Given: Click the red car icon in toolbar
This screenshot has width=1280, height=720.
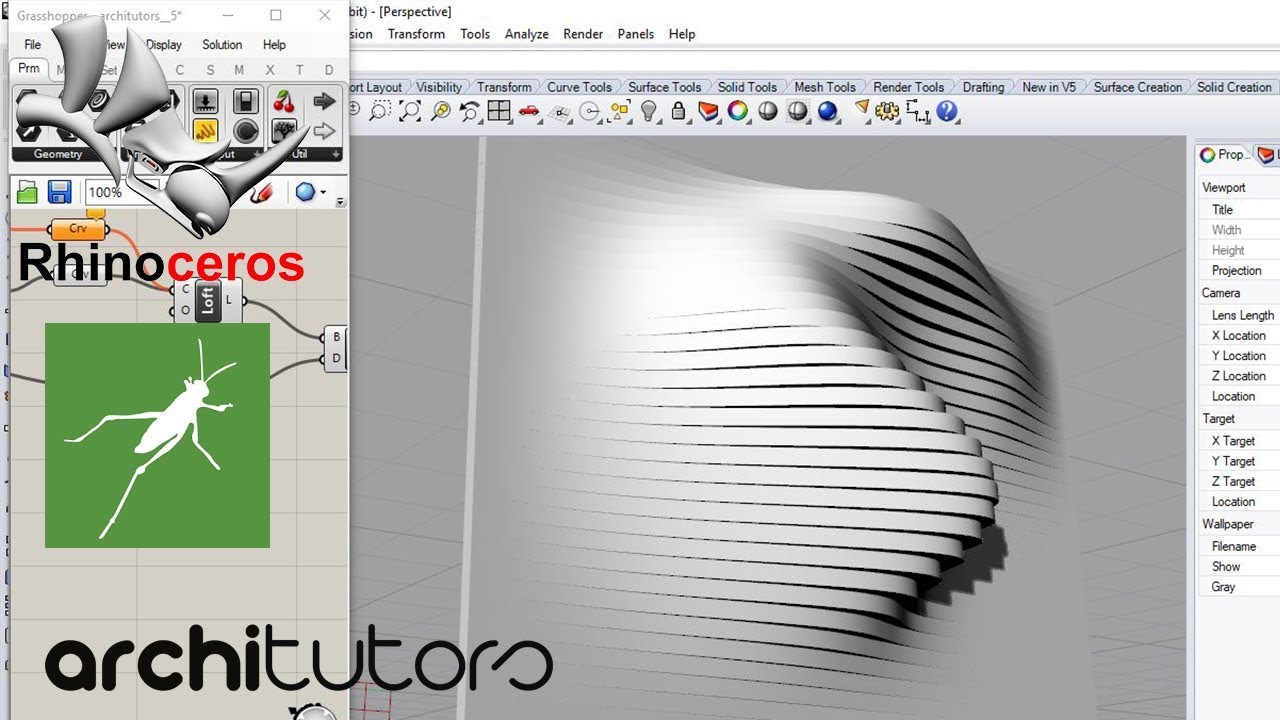Looking at the screenshot, I should 529,111.
